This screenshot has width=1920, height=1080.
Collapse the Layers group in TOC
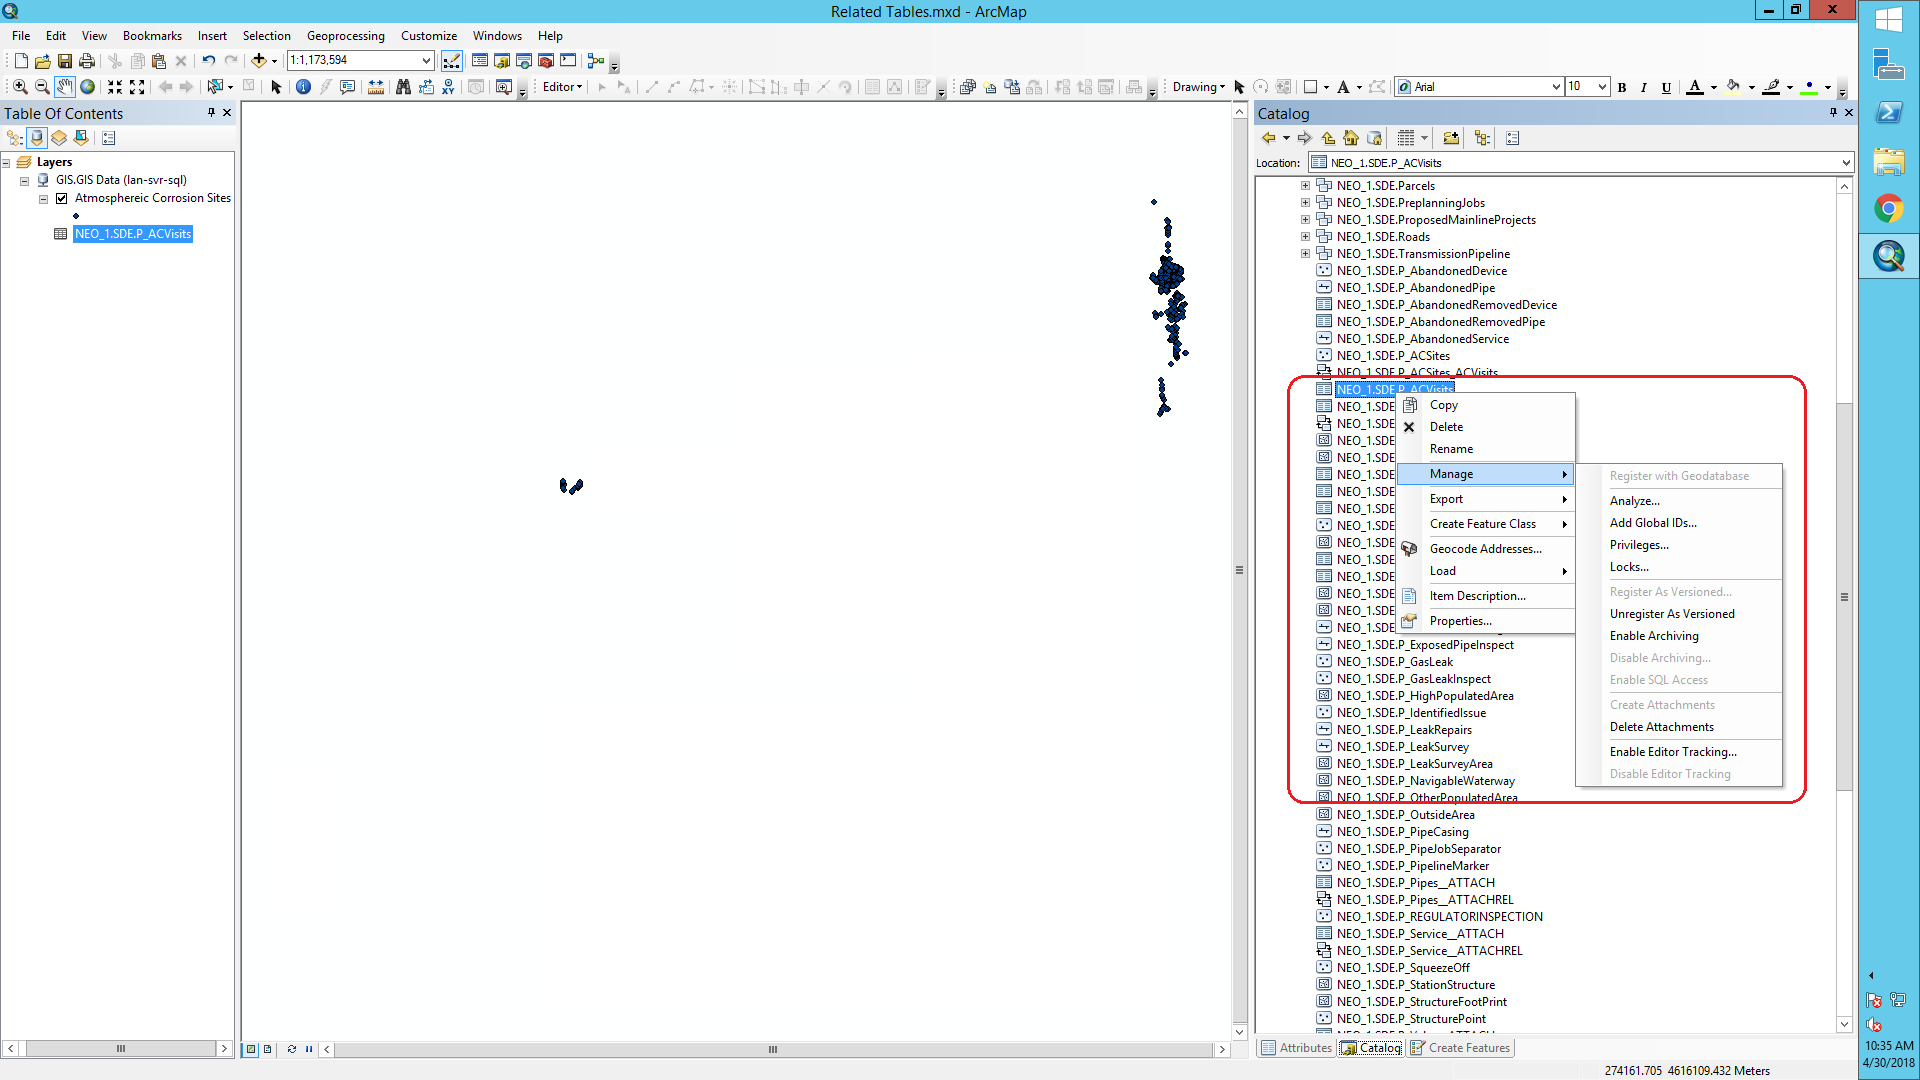[x=6, y=162]
